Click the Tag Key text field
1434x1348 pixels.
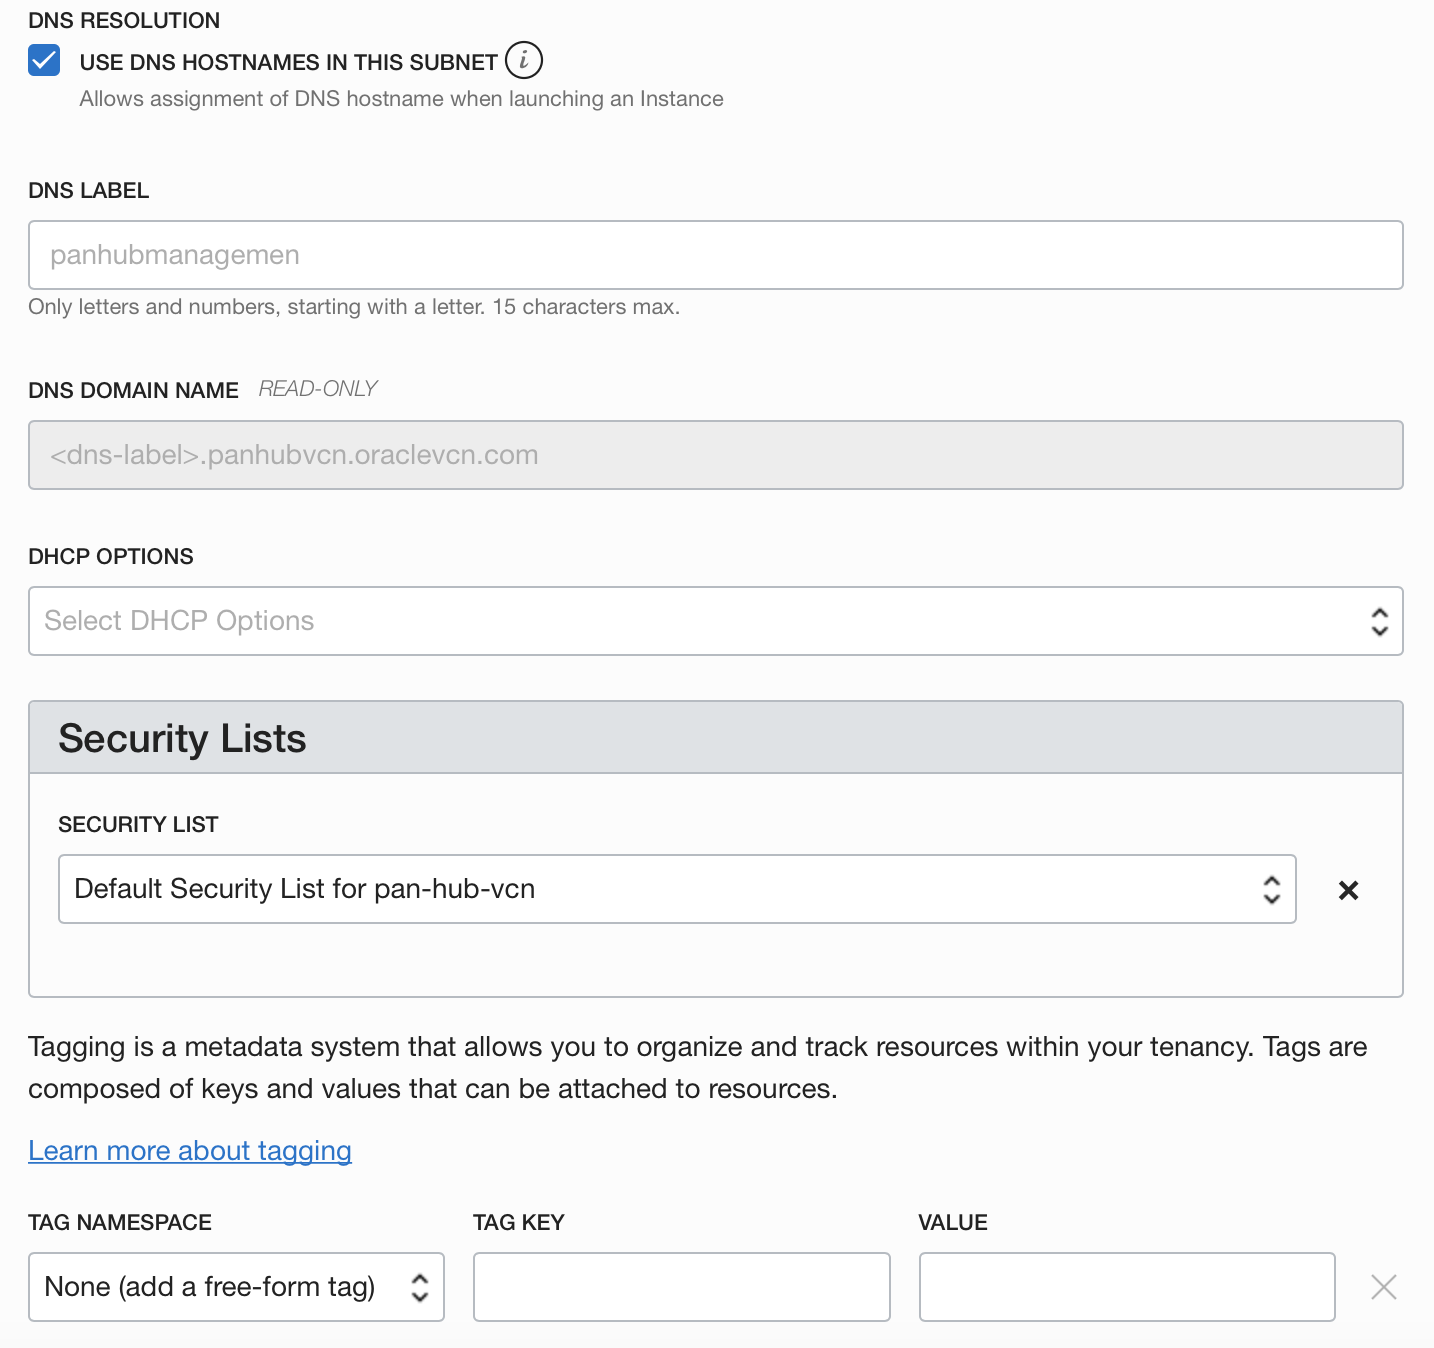tap(681, 1287)
